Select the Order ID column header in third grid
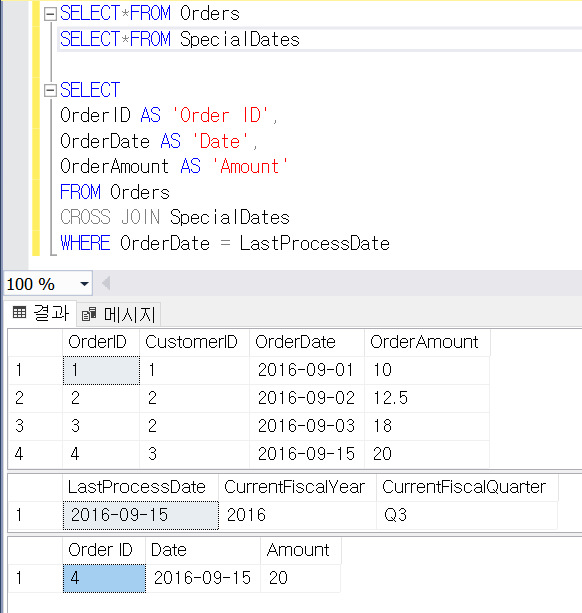 (x=104, y=550)
